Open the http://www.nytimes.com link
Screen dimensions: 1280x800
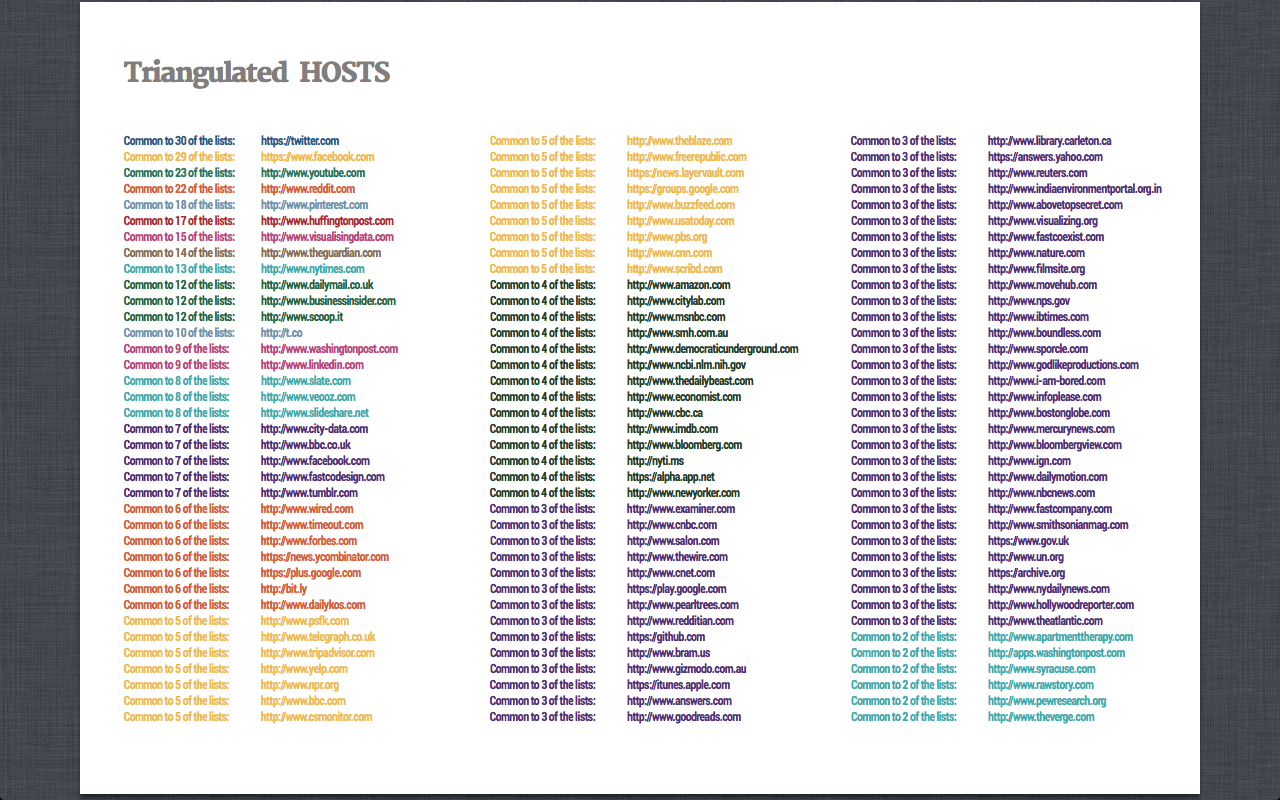(313, 269)
